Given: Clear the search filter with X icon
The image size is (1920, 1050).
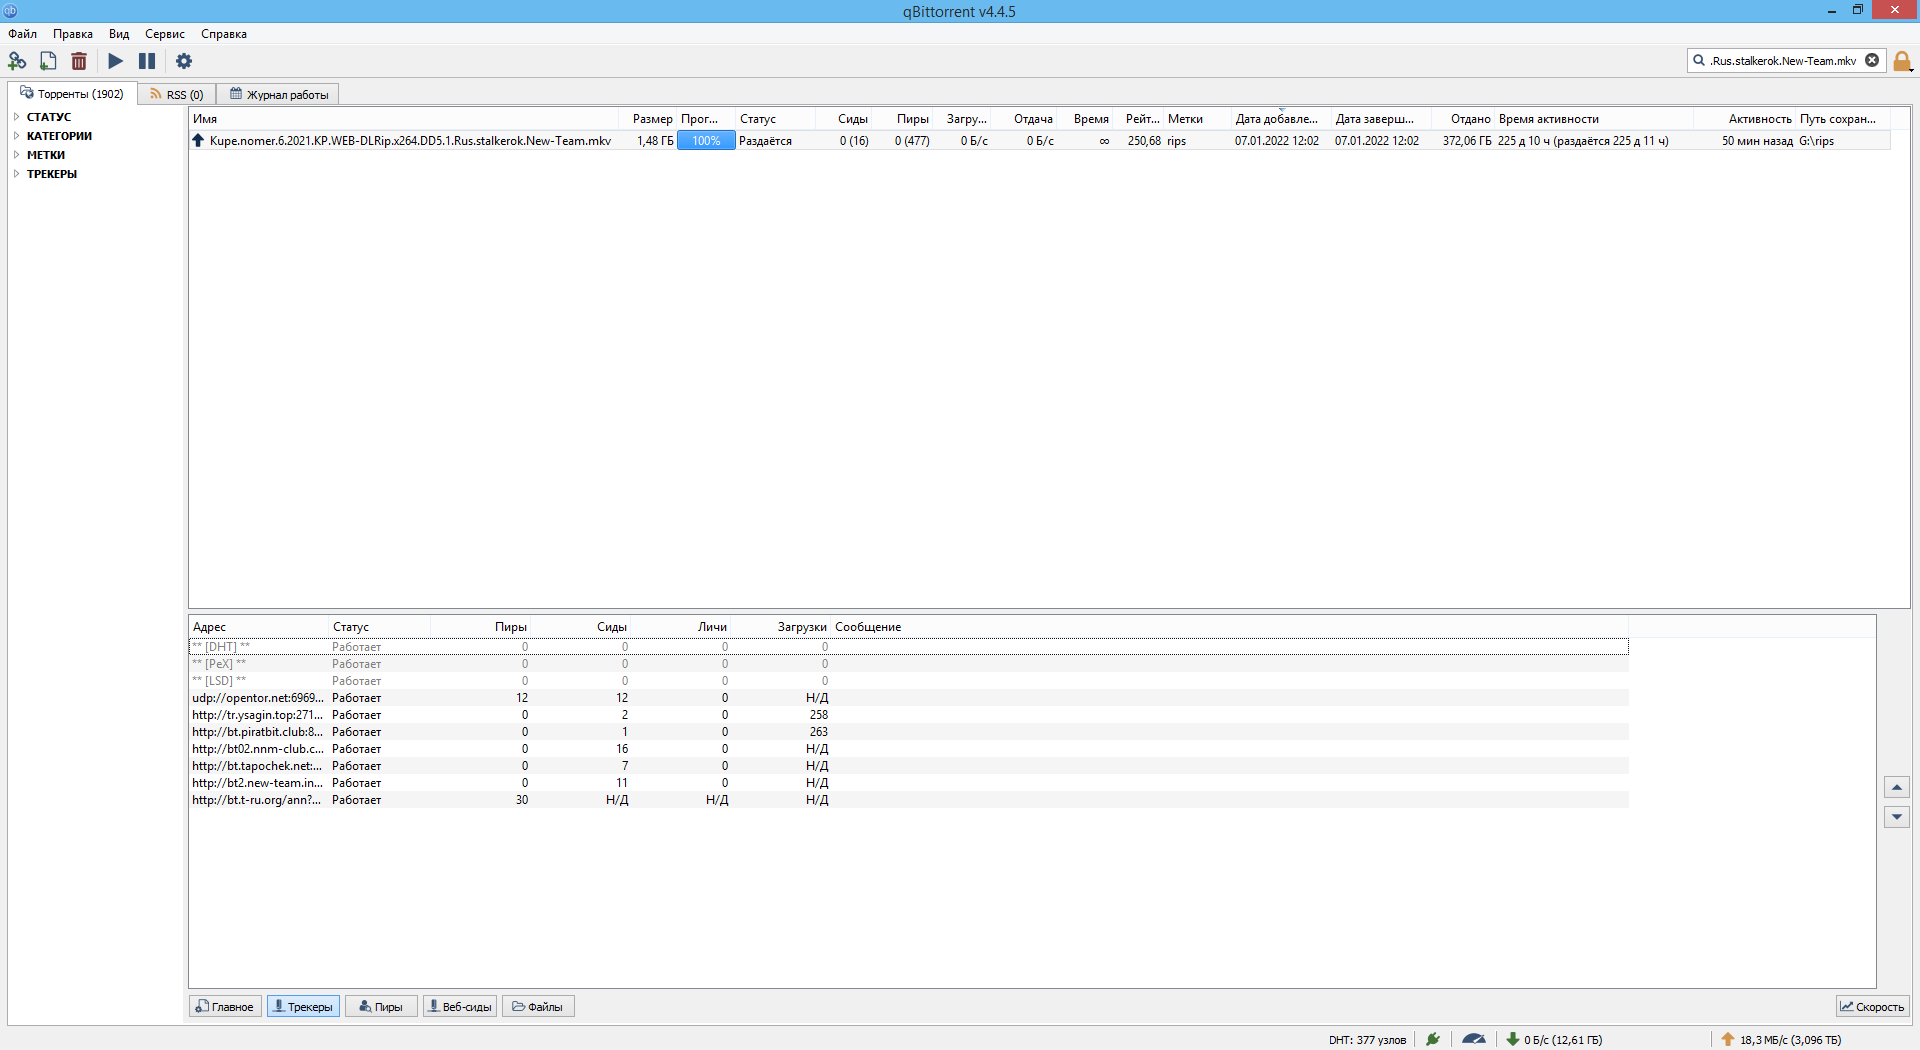Looking at the screenshot, I should (x=1872, y=61).
